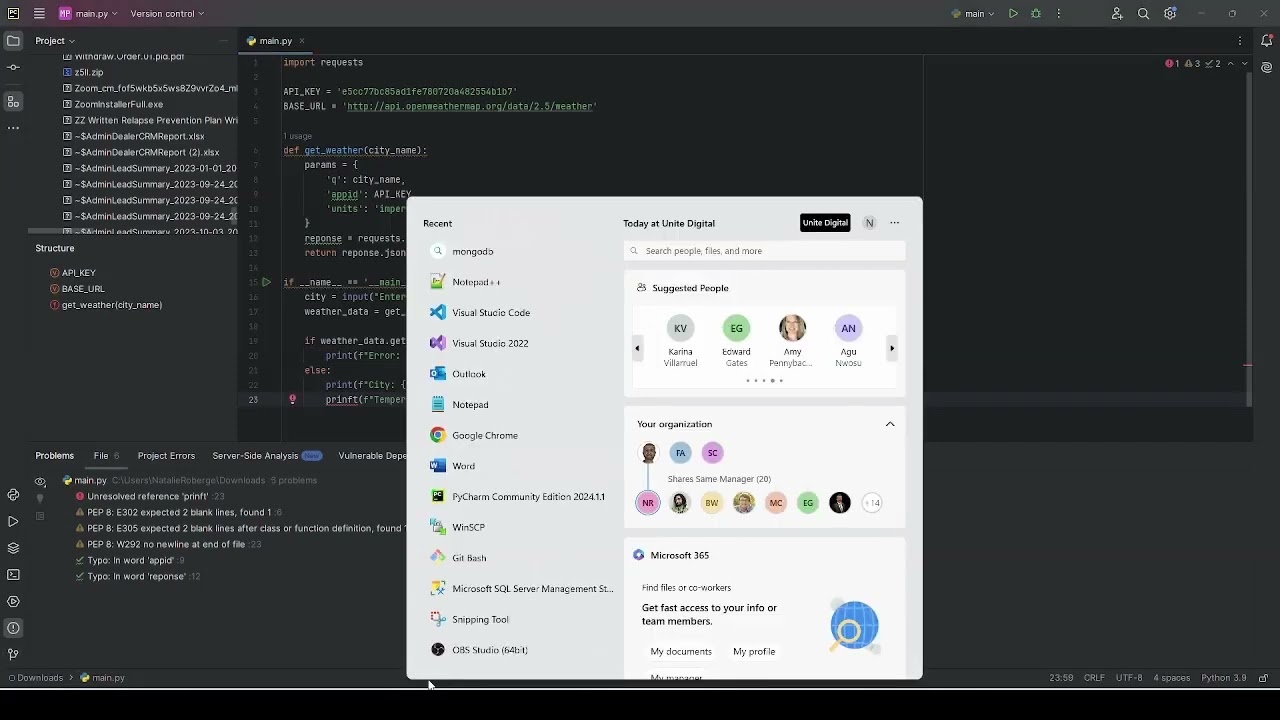Image resolution: width=1280 pixels, height=720 pixels.
Task: Open Python Console tool window icon
Action: click(x=13, y=495)
